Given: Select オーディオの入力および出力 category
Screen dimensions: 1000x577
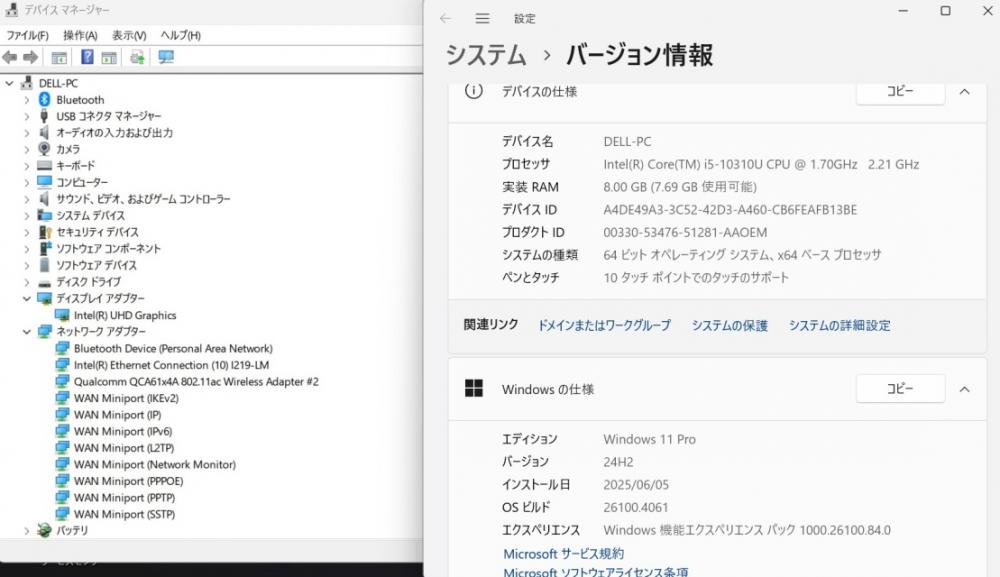Looking at the screenshot, I should [x=114, y=133].
